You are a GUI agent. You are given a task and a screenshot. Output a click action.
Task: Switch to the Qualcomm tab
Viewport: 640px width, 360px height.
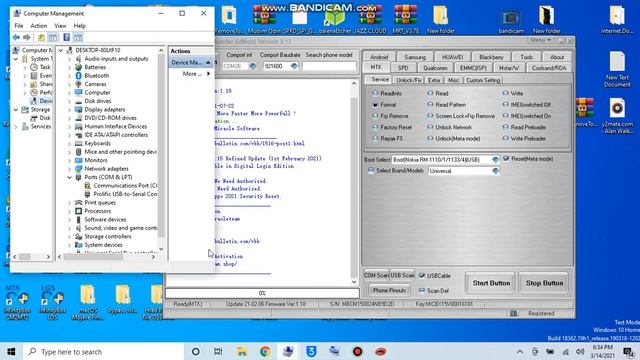(435, 68)
